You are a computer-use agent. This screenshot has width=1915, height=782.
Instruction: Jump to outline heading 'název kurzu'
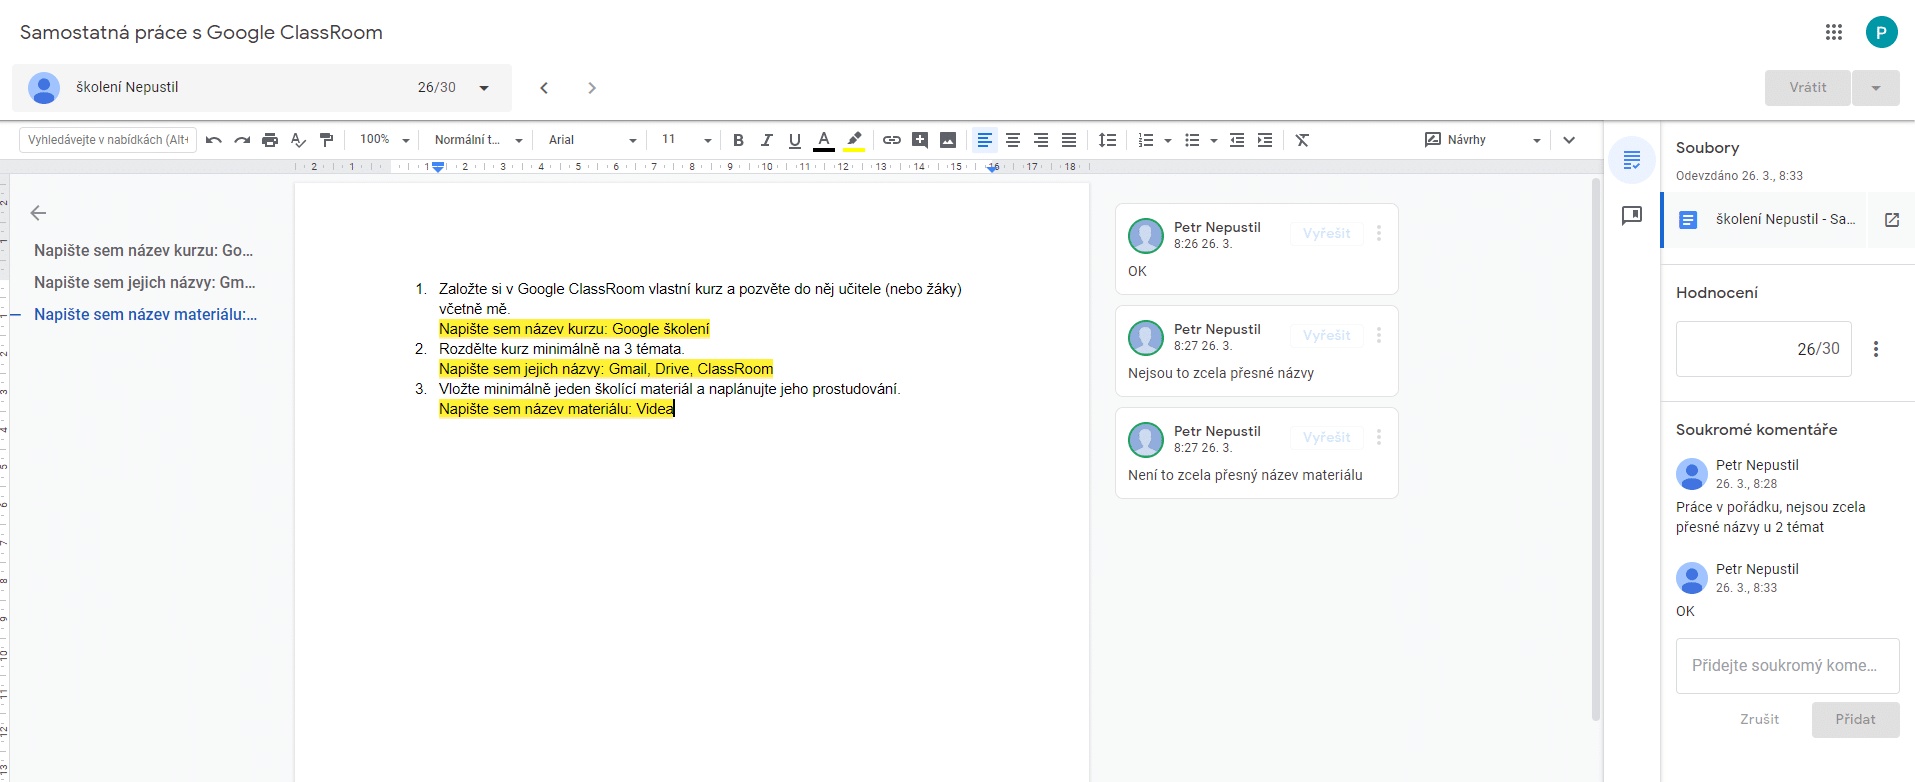[144, 250]
